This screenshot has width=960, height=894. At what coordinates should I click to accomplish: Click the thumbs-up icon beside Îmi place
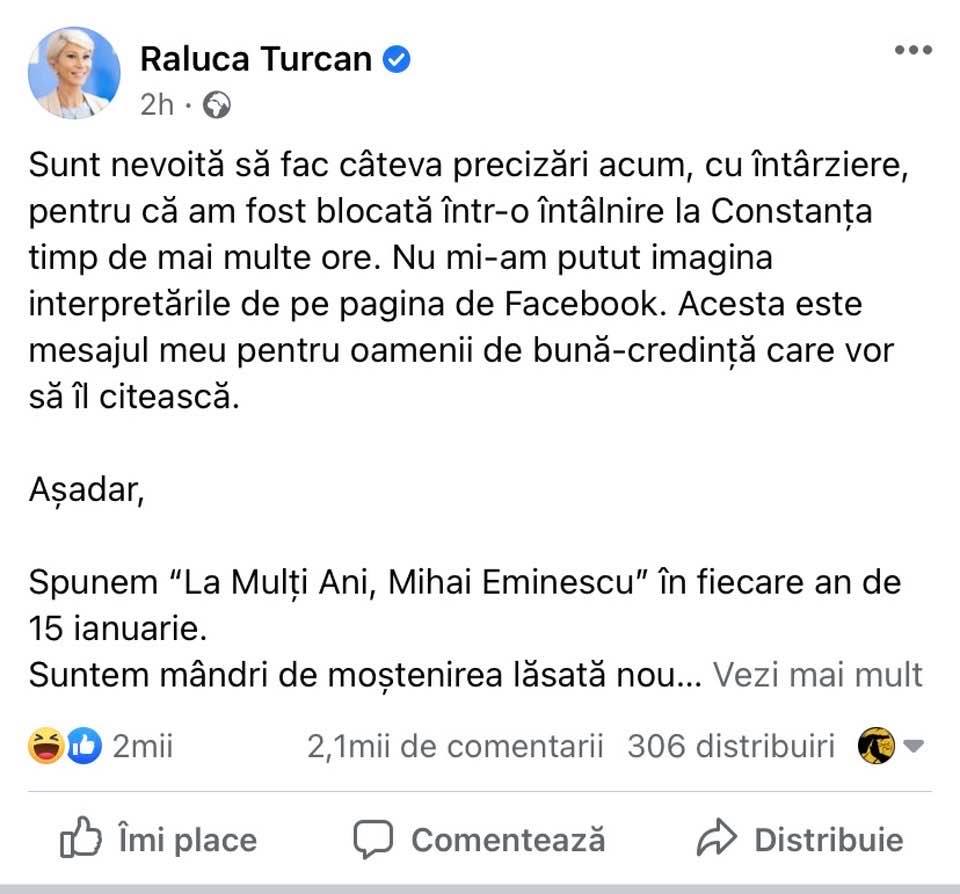point(79,839)
